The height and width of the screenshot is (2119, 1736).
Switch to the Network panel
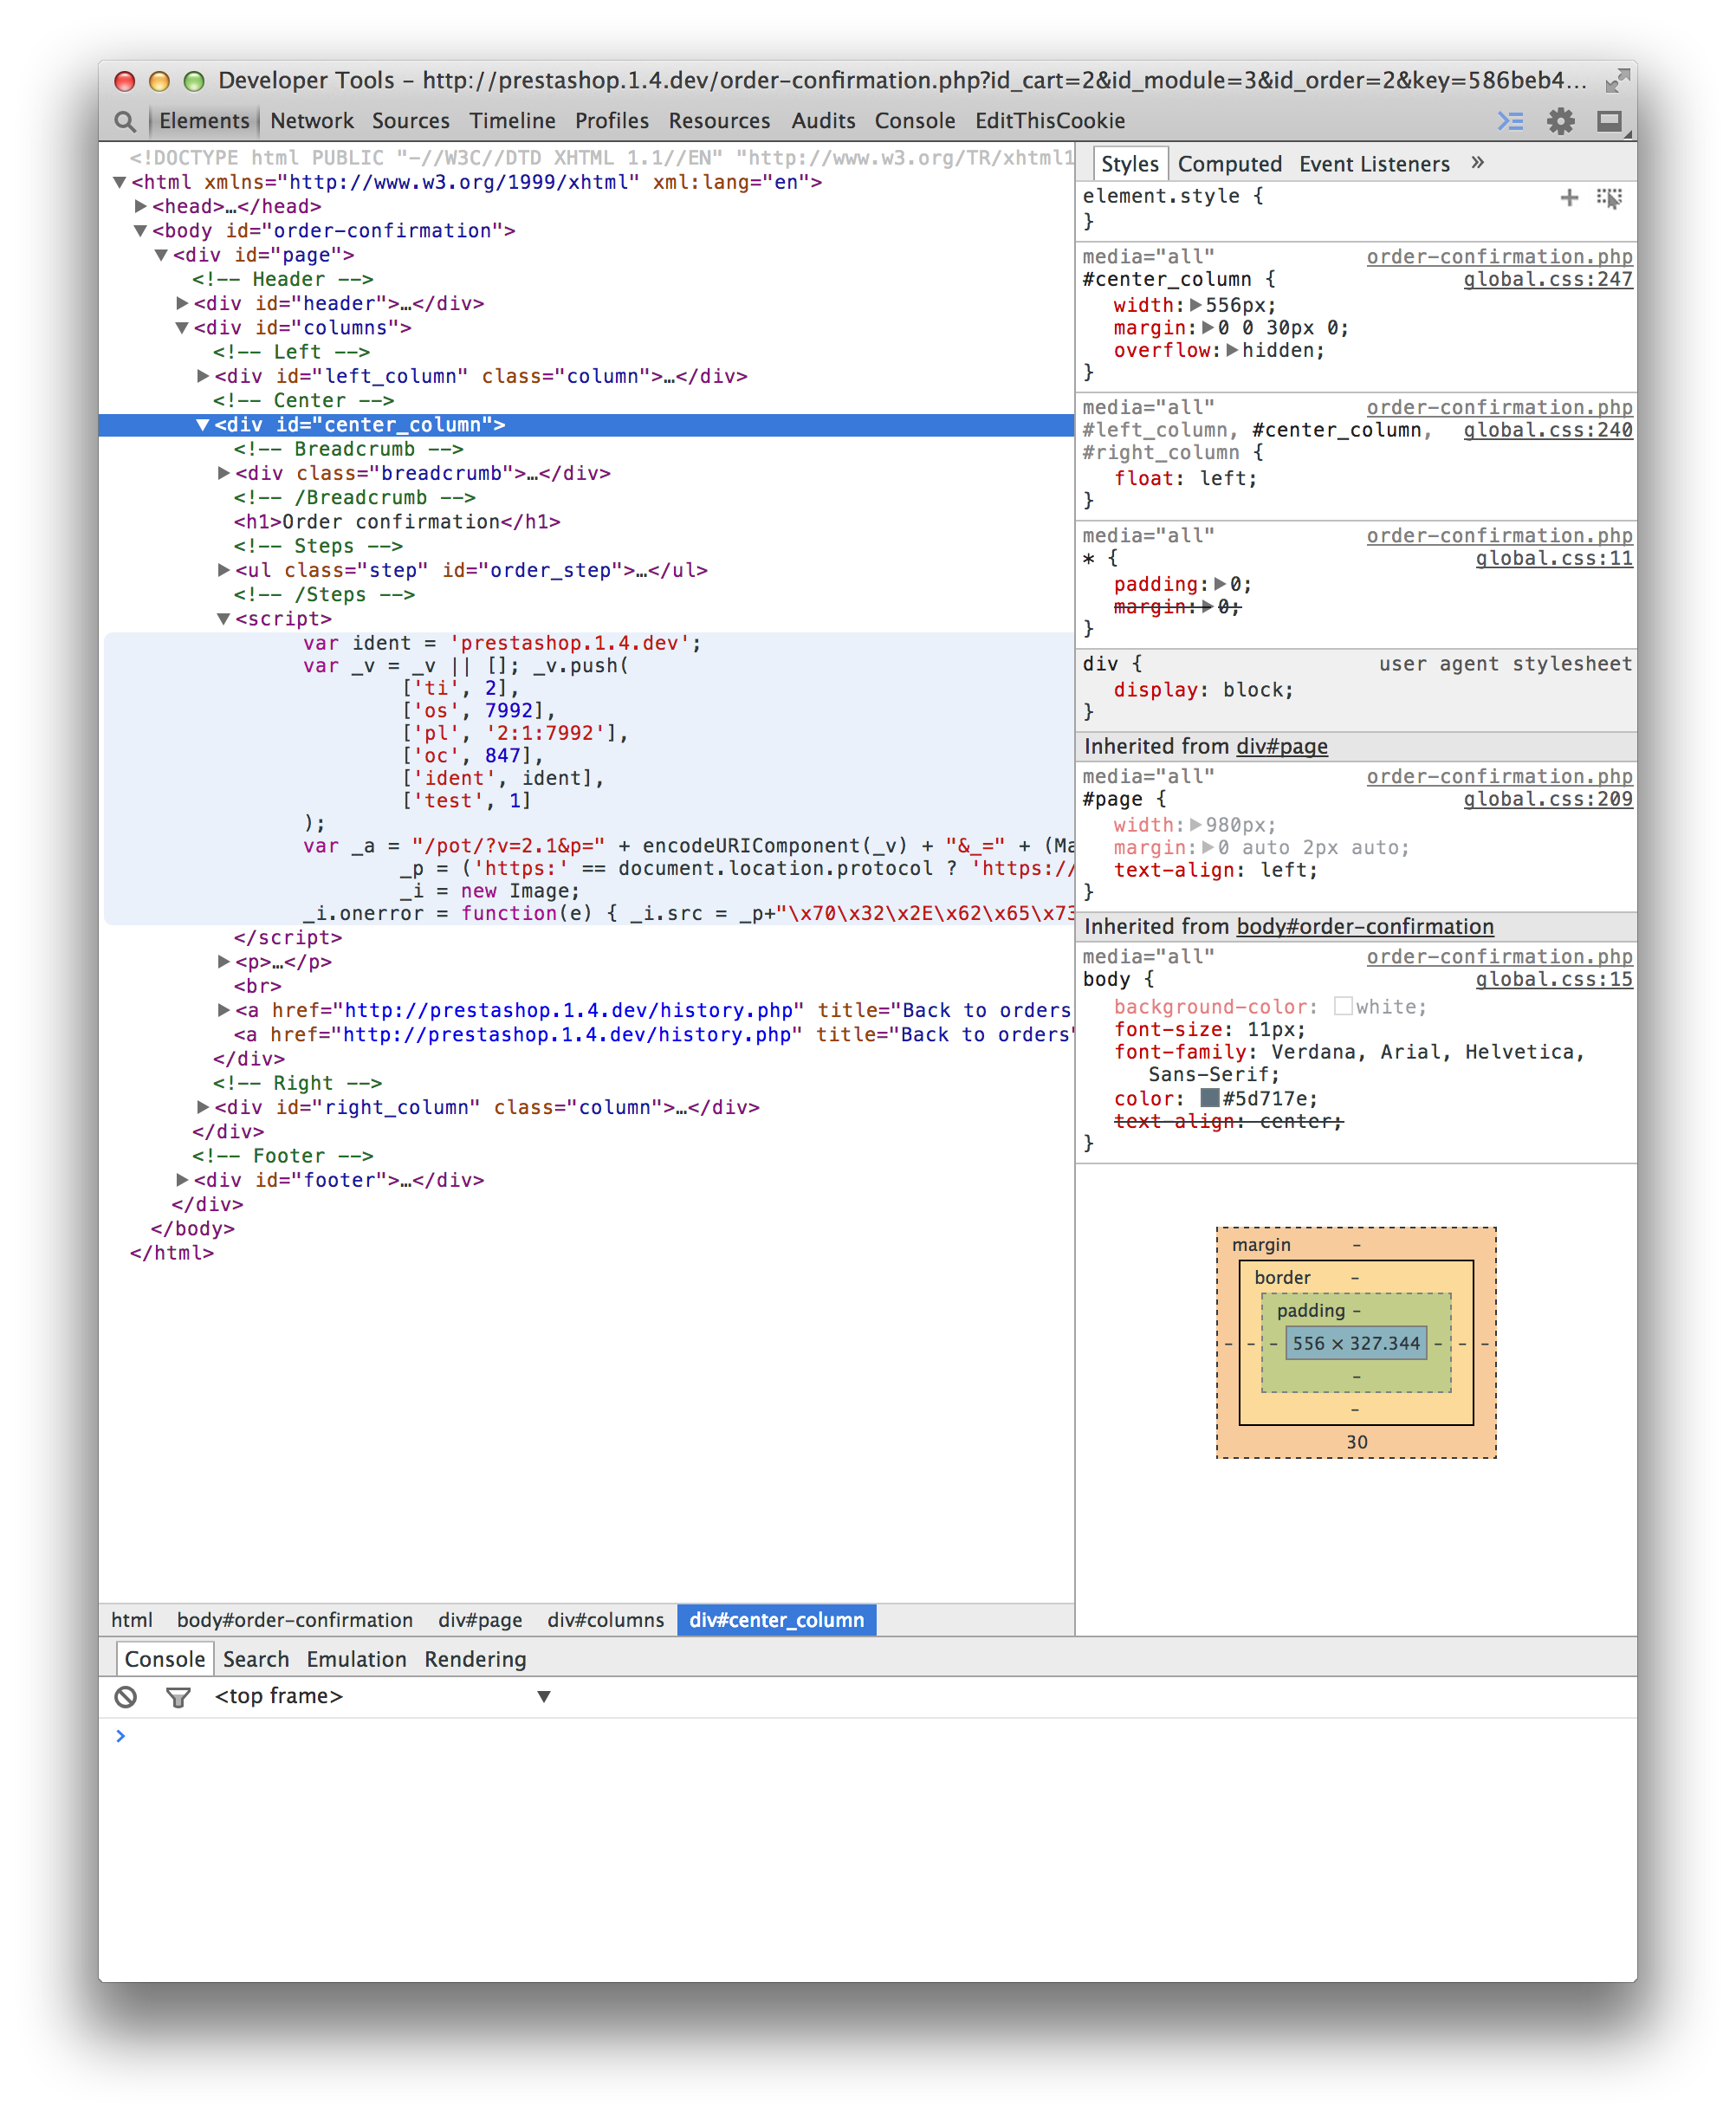(x=311, y=121)
